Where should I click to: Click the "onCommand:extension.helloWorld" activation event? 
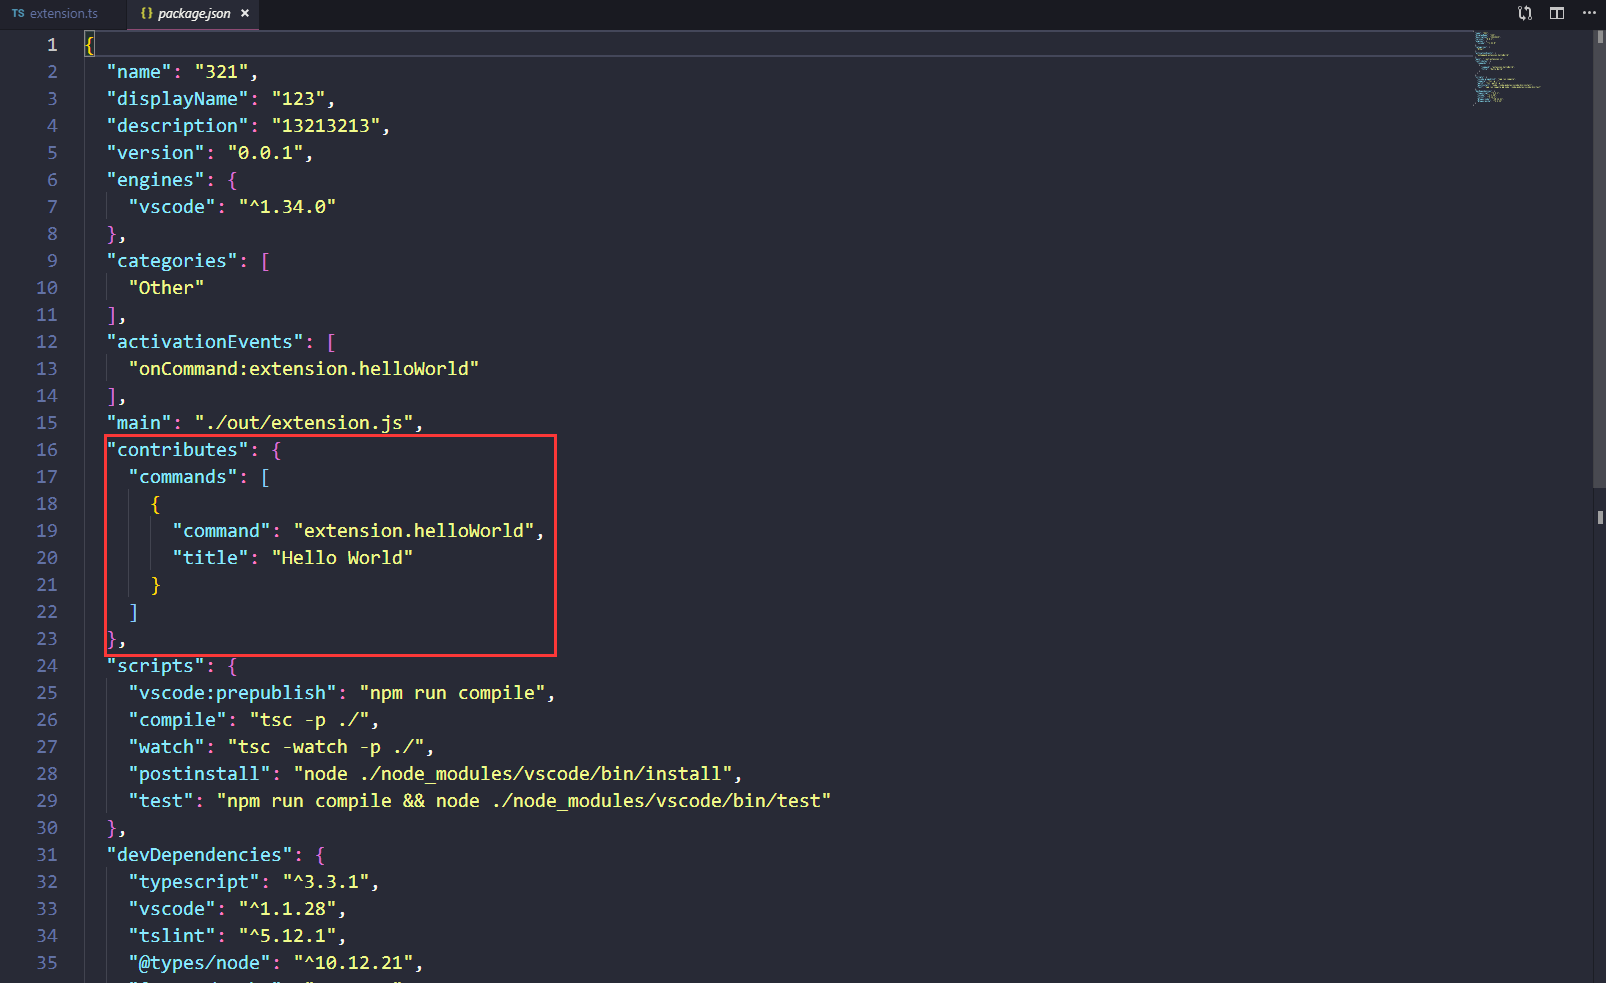coord(303,369)
